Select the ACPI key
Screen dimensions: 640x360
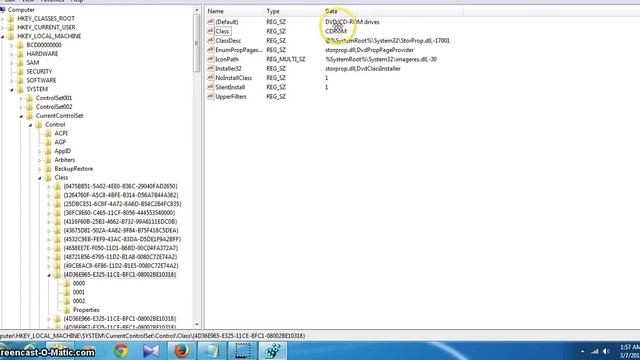[x=61, y=133]
